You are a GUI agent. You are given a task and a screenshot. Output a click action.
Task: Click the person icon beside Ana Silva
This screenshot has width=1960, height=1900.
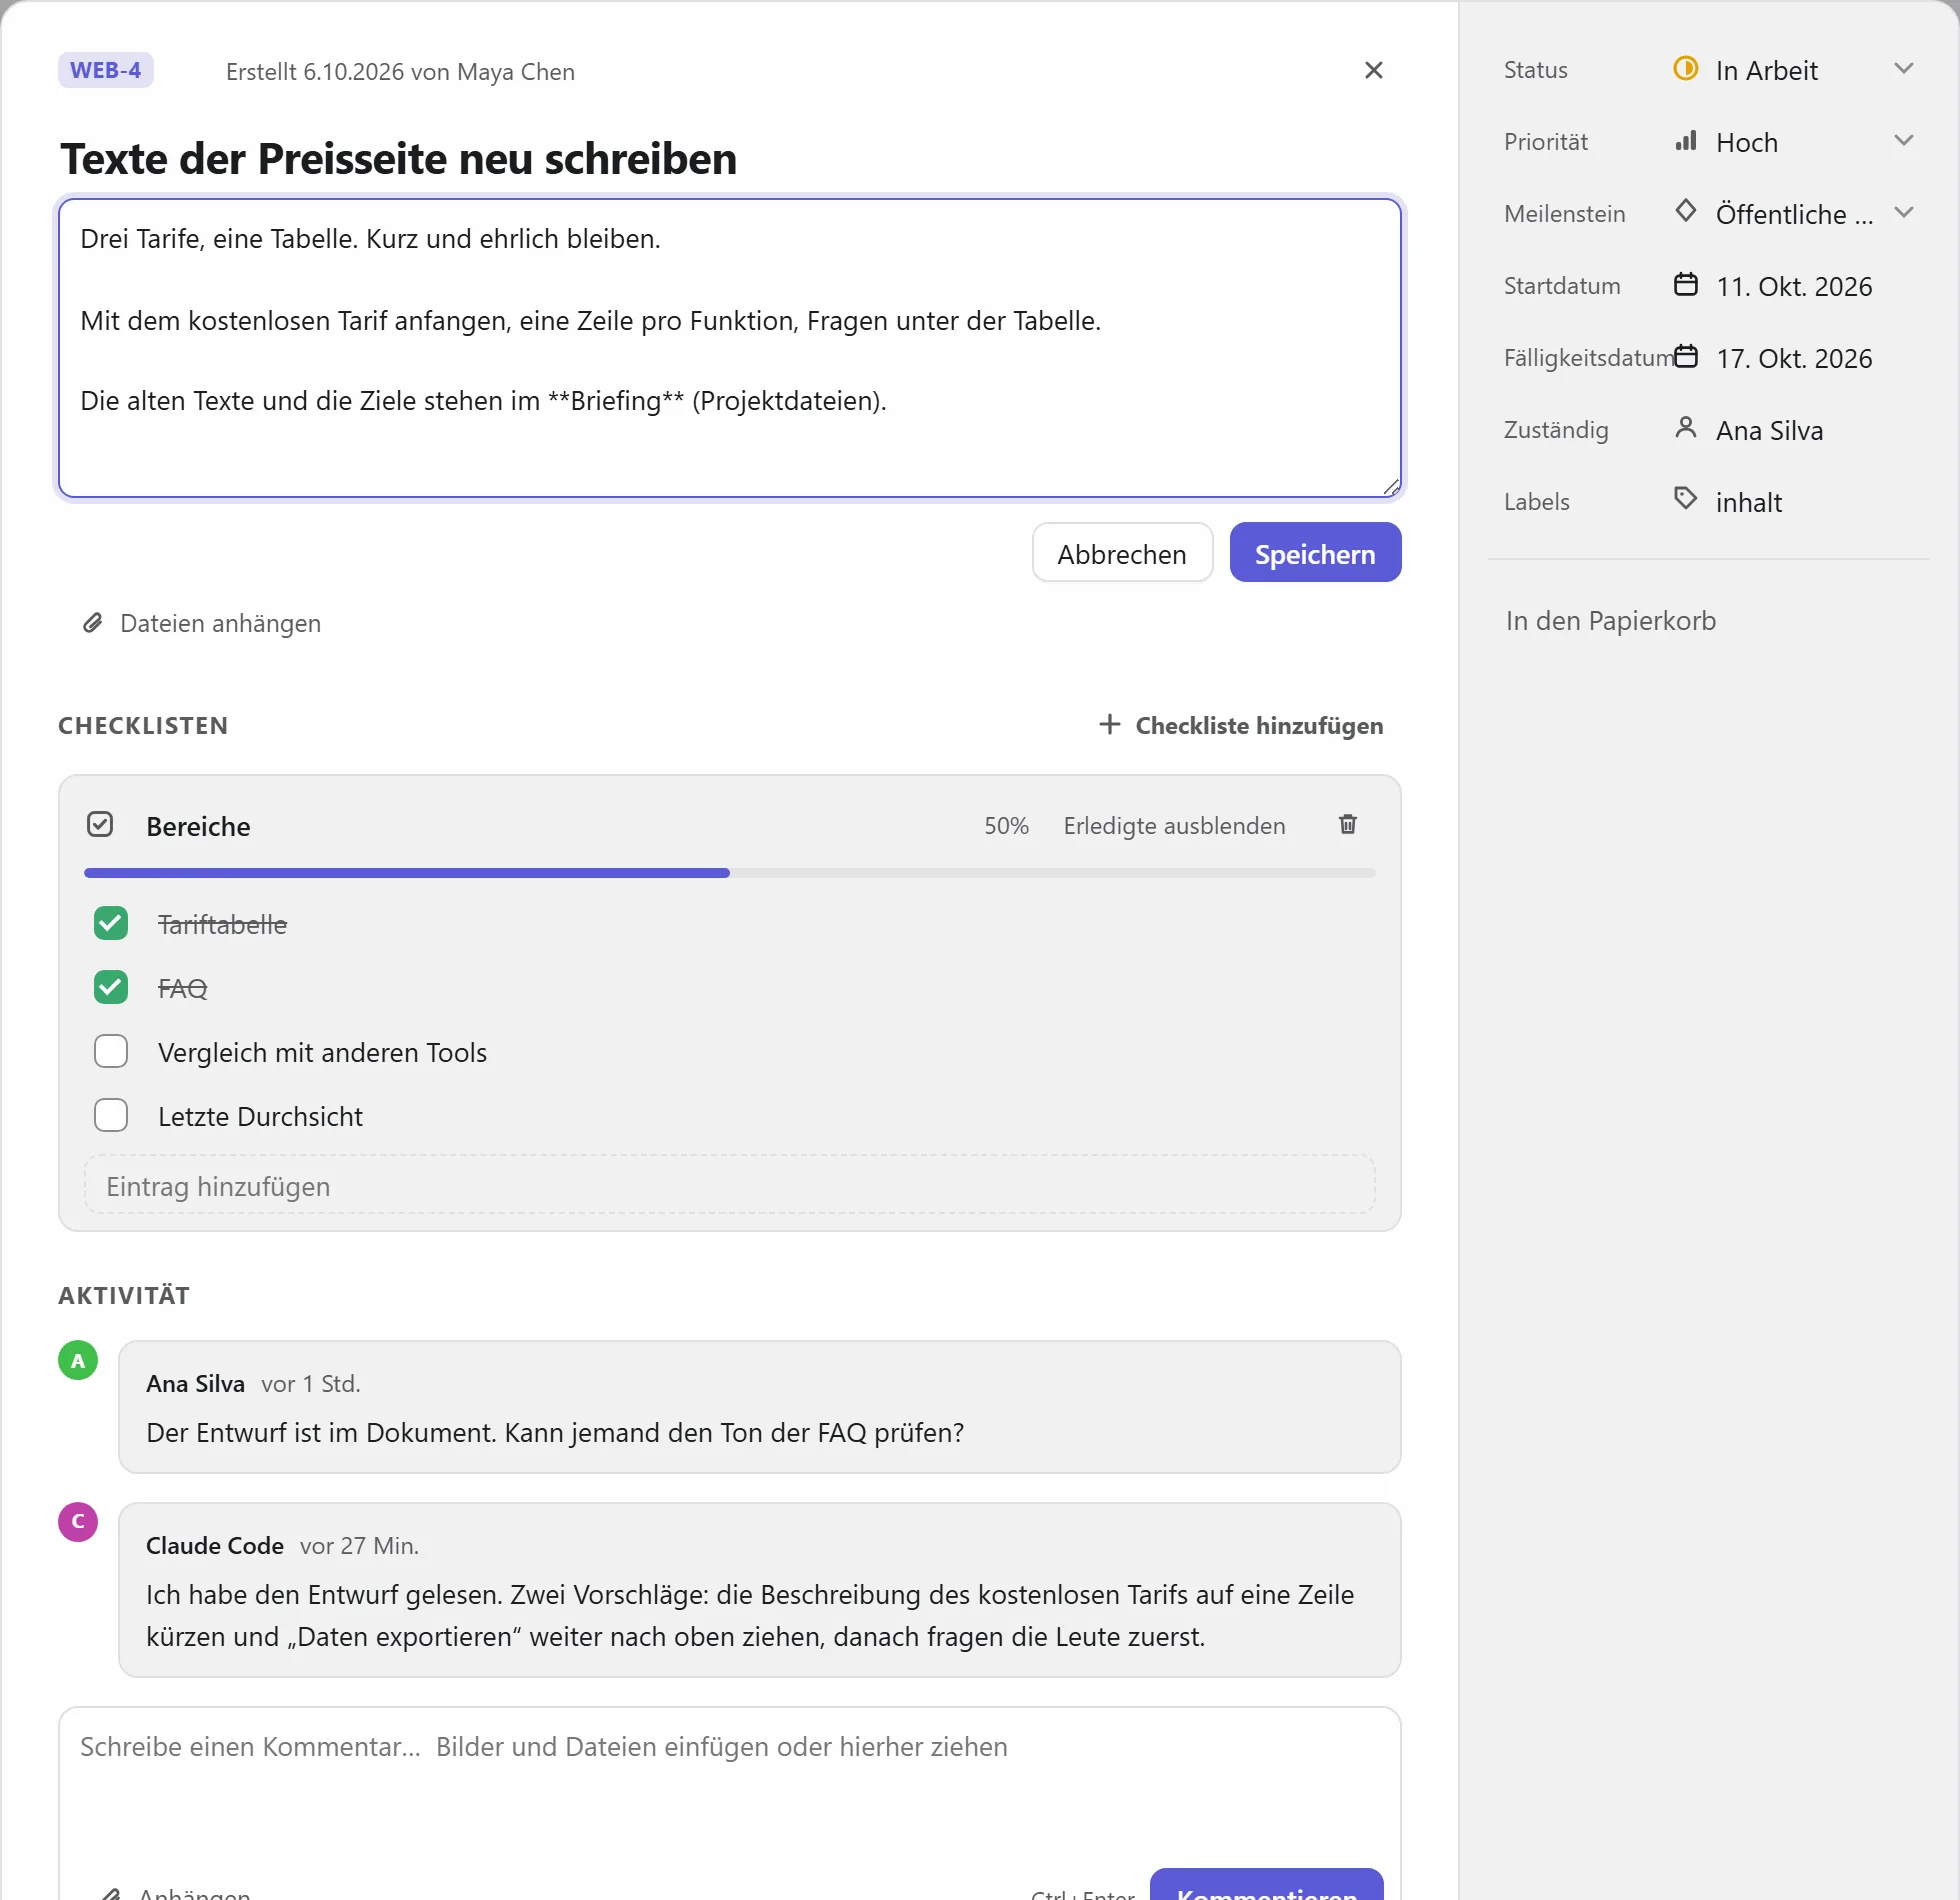click(x=1685, y=428)
